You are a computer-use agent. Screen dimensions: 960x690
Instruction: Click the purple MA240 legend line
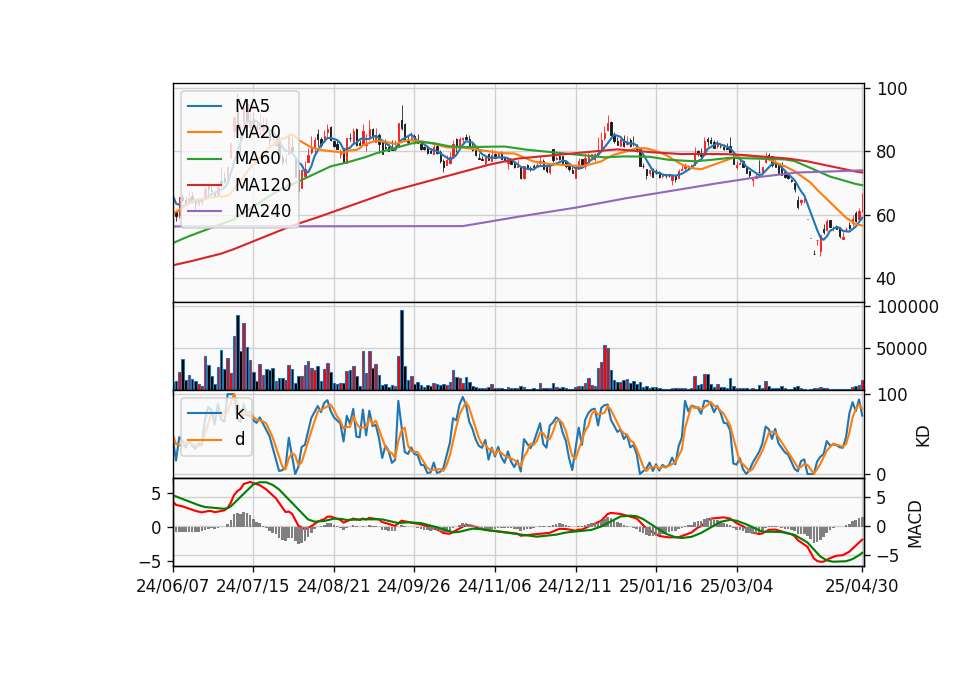point(204,211)
